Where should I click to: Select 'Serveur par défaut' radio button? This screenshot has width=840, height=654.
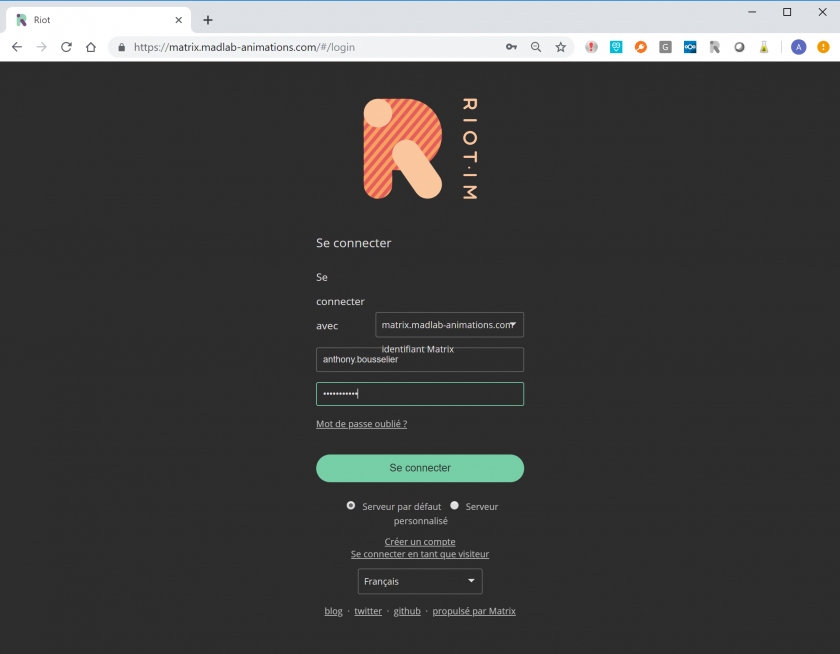click(x=351, y=506)
